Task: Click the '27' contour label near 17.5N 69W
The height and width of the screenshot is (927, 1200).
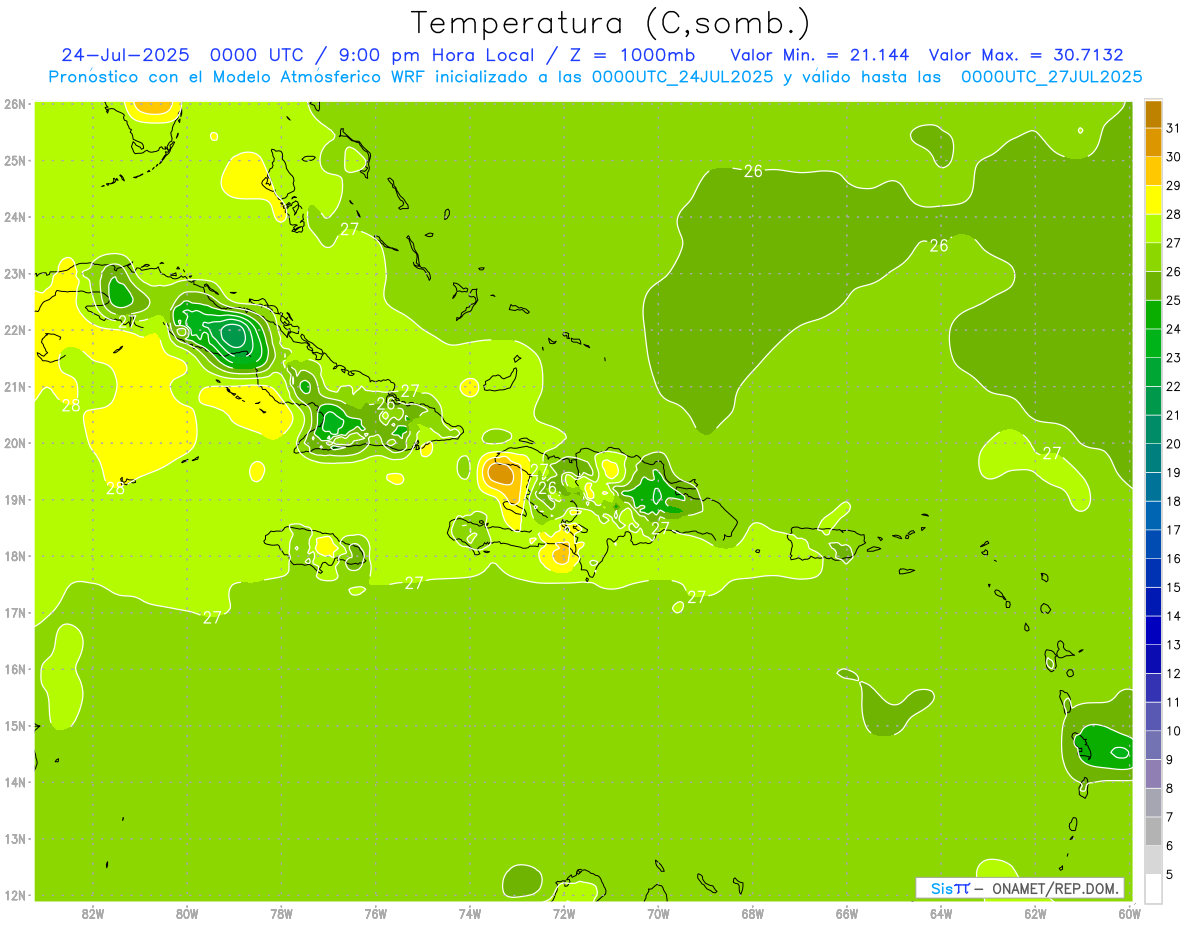Action: [x=697, y=597]
